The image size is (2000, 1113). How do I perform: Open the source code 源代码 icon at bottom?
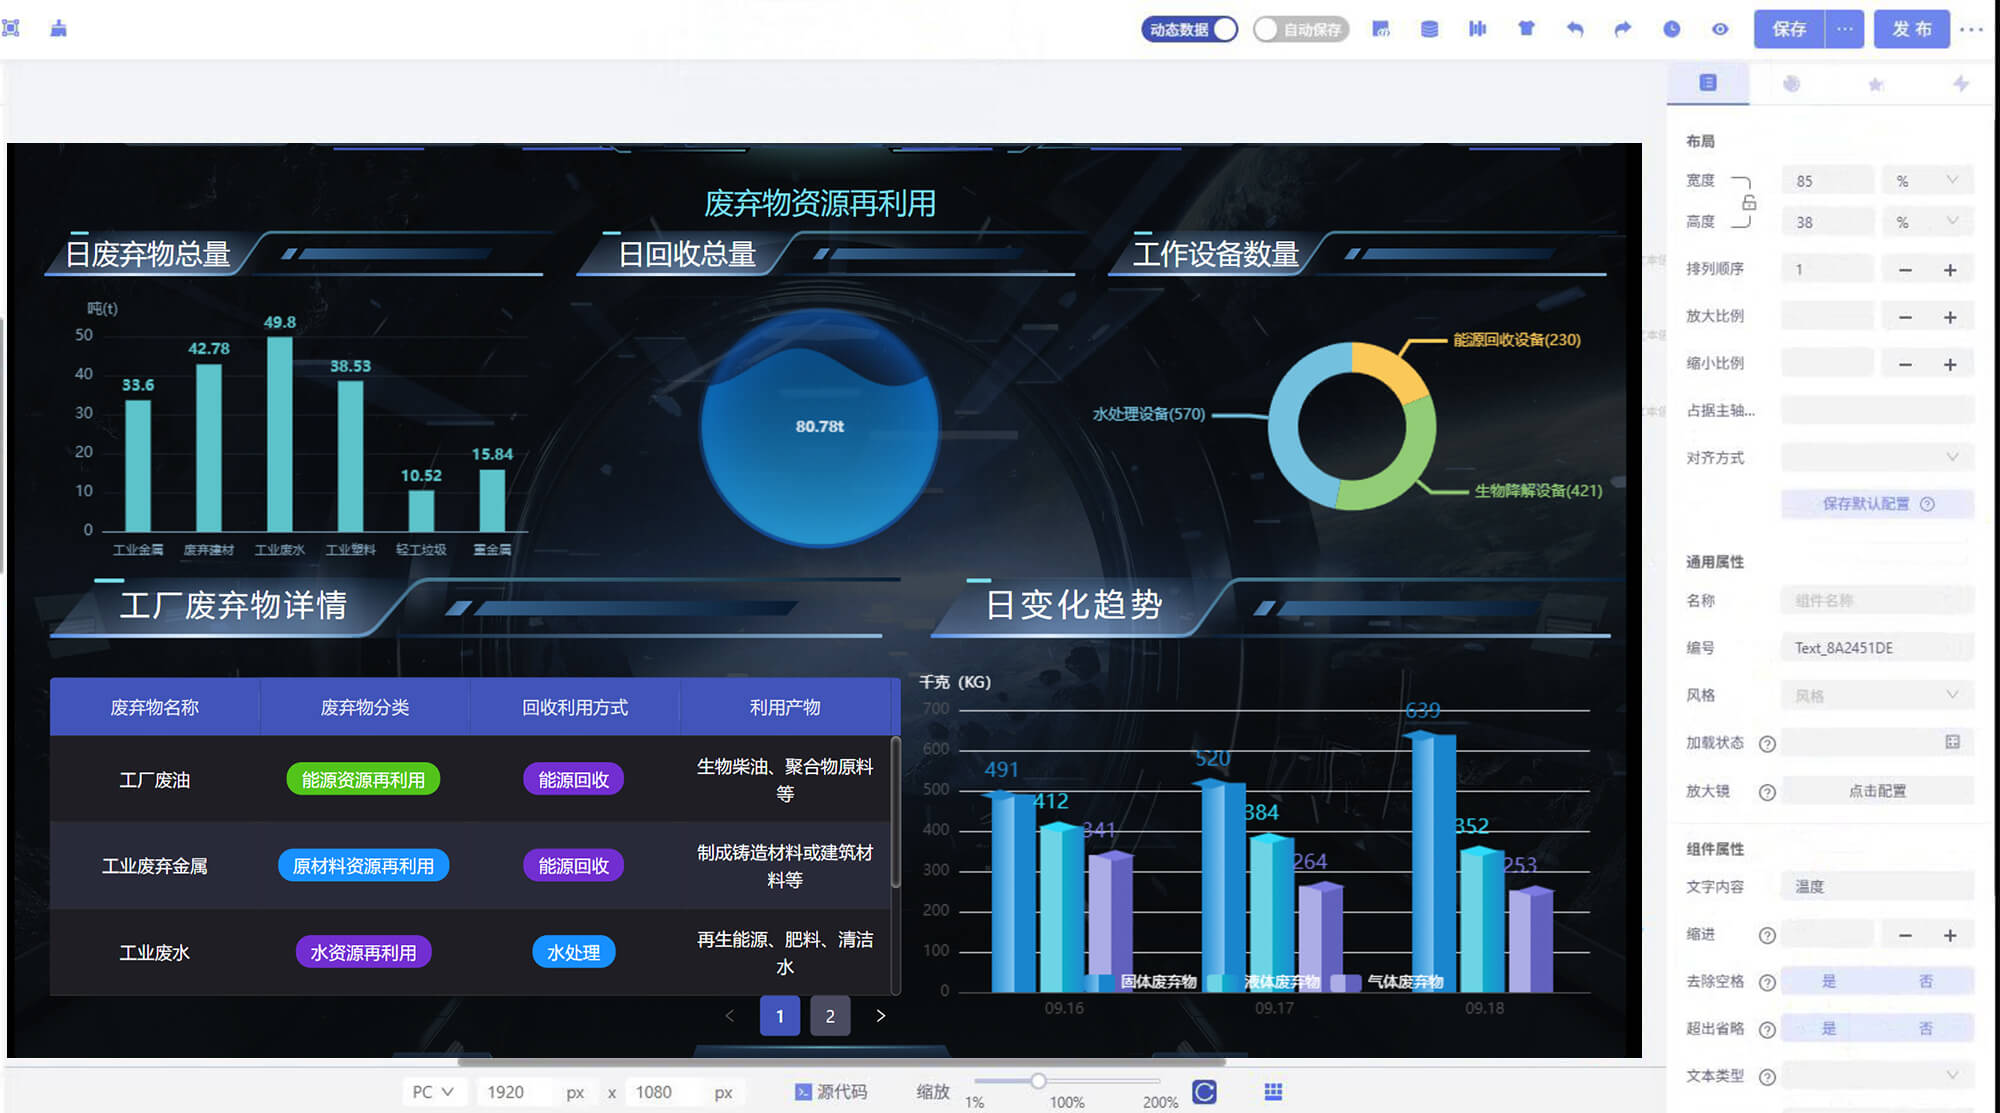[x=833, y=1091]
